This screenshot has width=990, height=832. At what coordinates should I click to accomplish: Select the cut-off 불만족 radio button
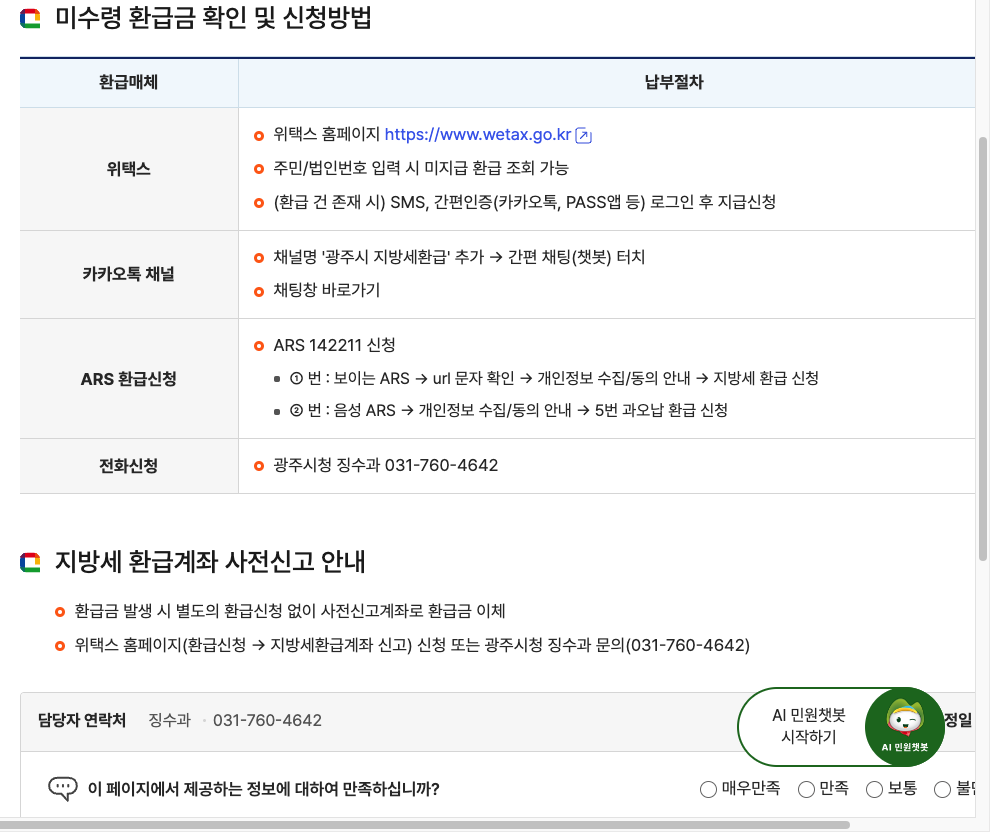click(943, 789)
